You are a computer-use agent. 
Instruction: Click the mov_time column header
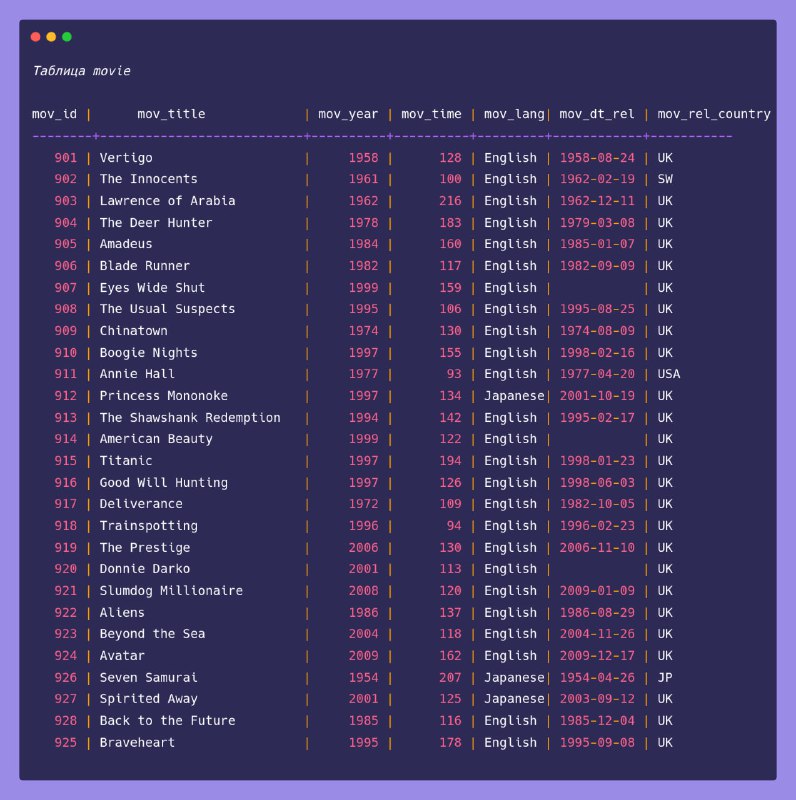click(431, 114)
